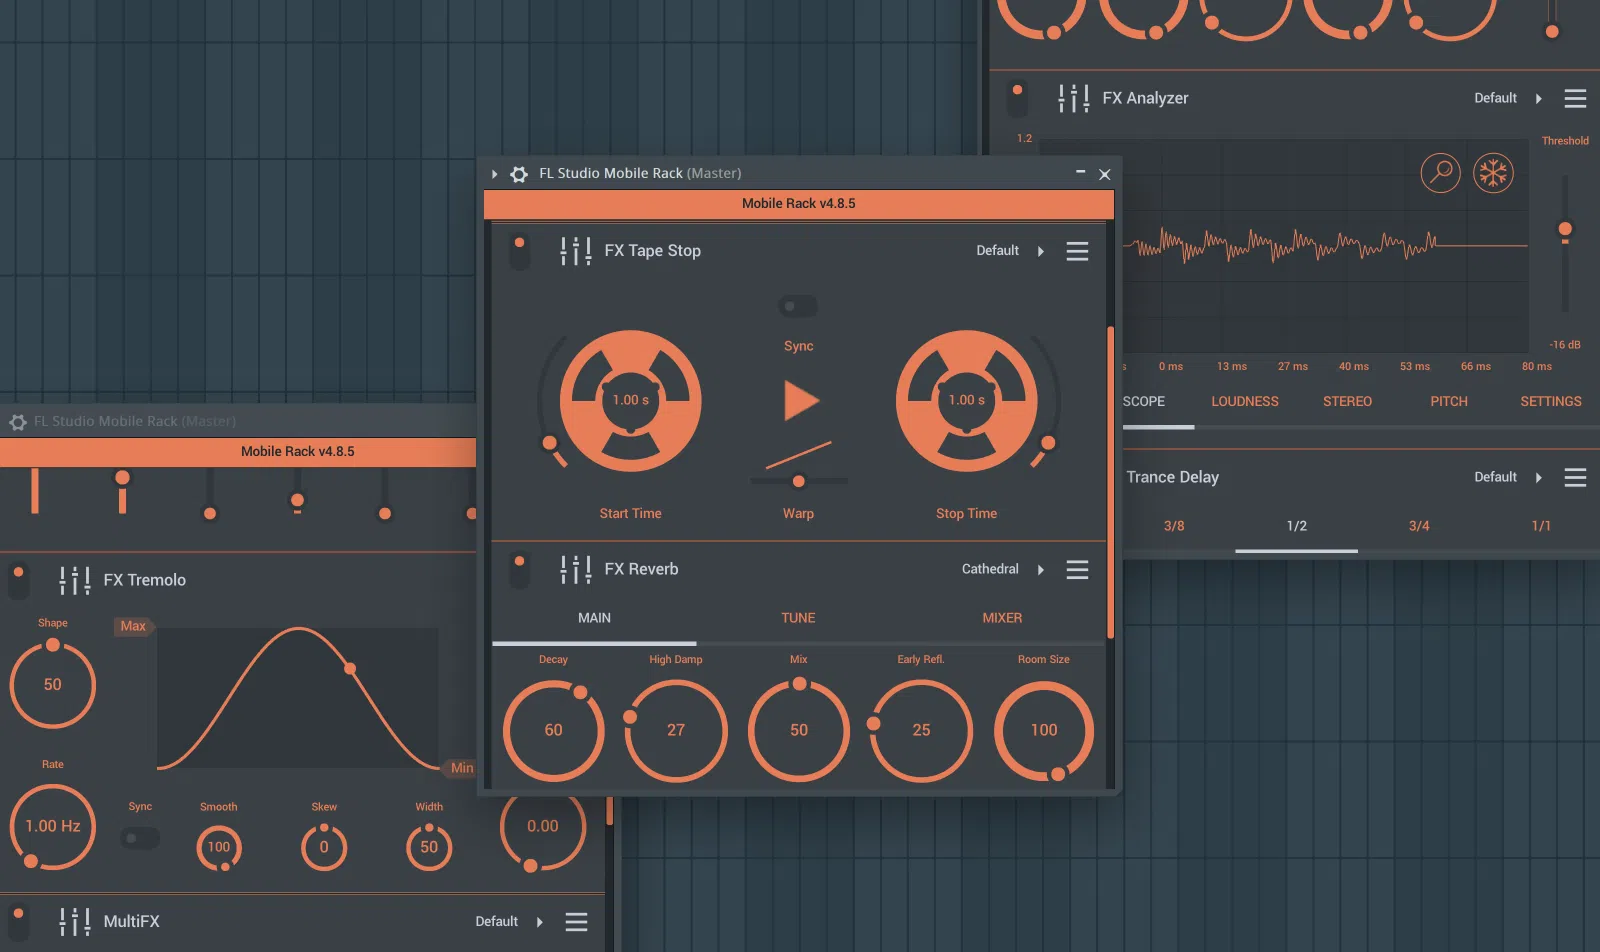Viewport: 1600px width, 952px height.
Task: Open the FX Tape Stop hamburger menu
Action: point(1077,251)
